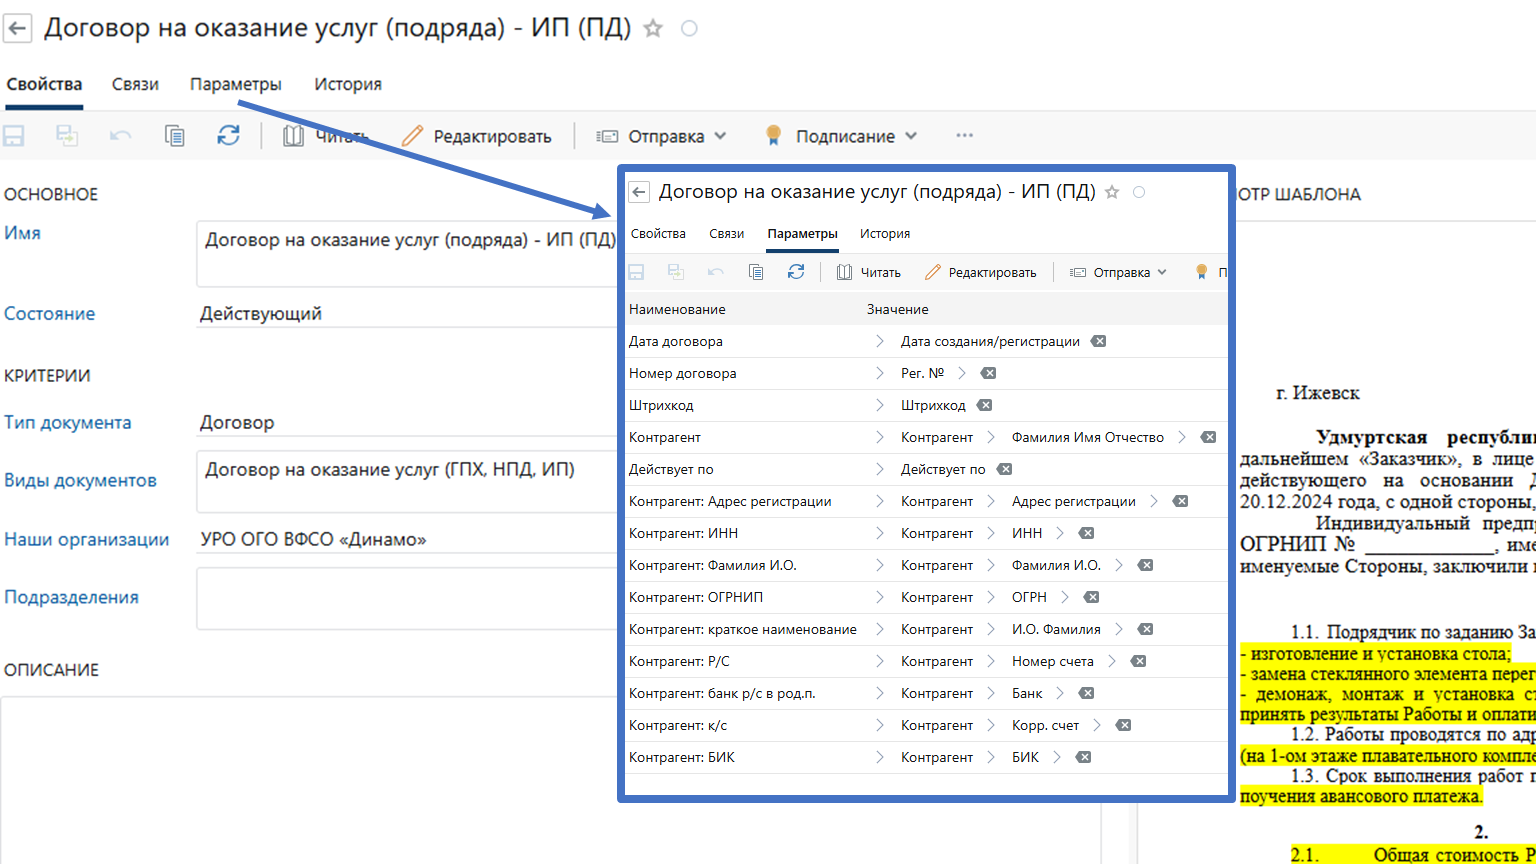Clear the Штрихкод parameter value
The height and width of the screenshot is (864, 1536).
pyautogui.click(x=985, y=405)
